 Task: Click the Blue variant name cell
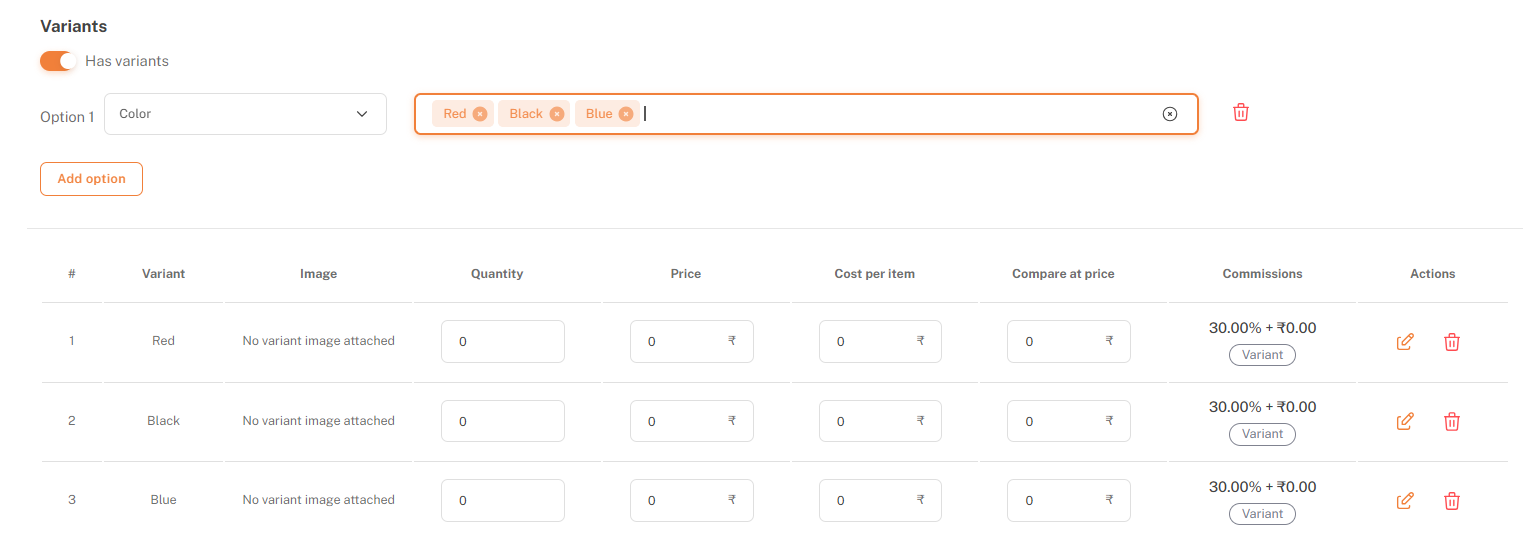(x=163, y=500)
